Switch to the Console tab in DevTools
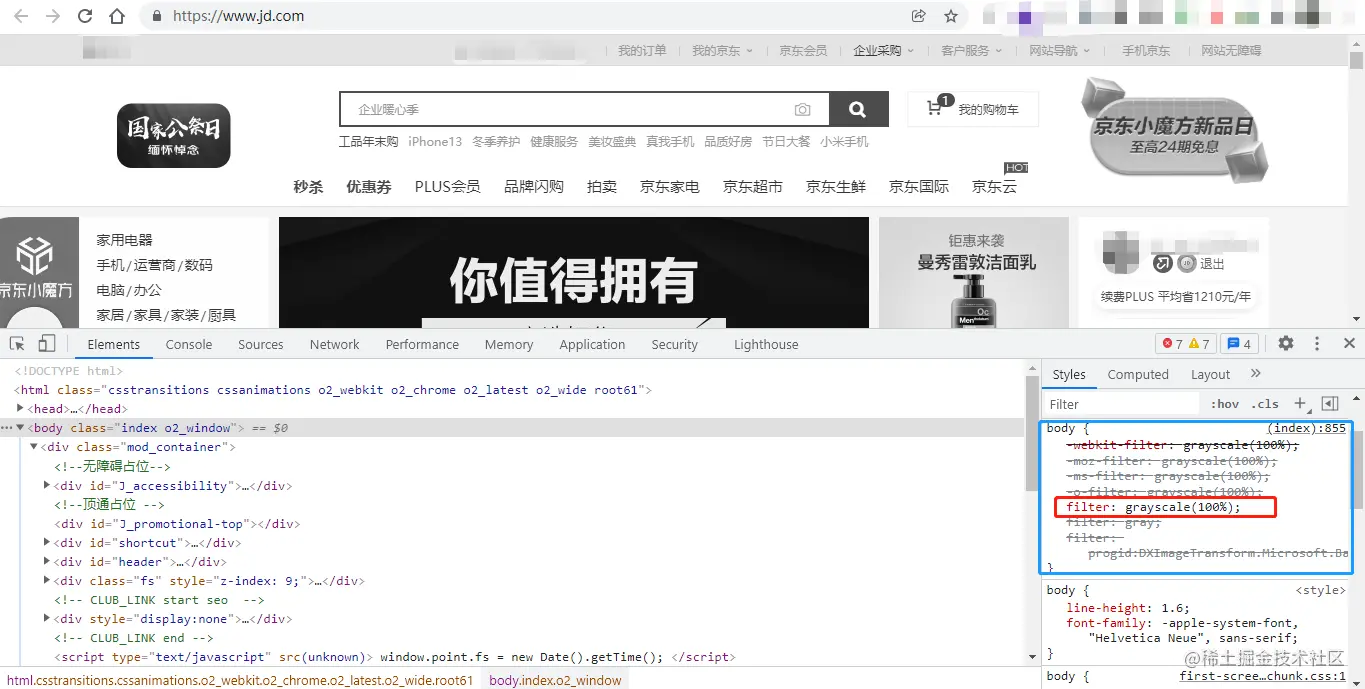The image size is (1365, 689). (188, 343)
